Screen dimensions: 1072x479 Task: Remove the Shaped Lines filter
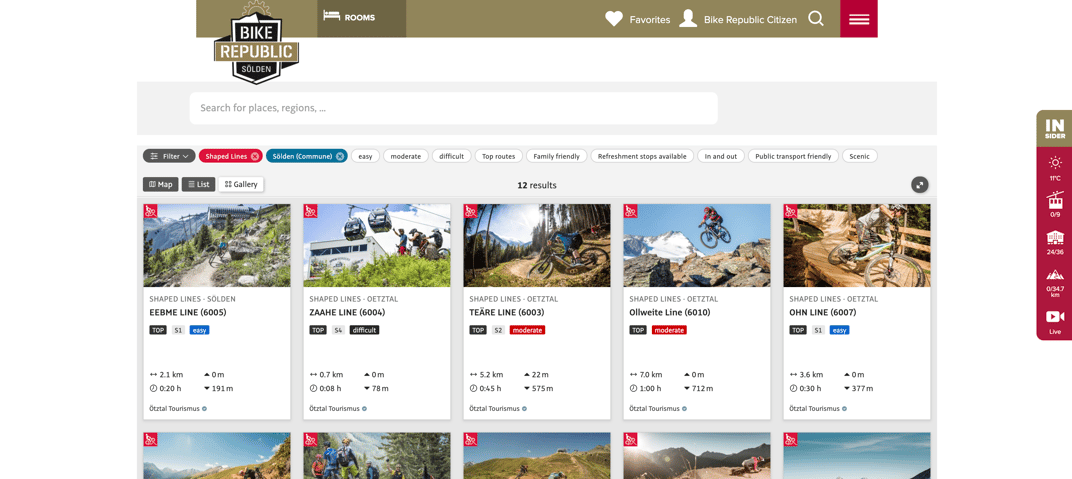coord(255,156)
